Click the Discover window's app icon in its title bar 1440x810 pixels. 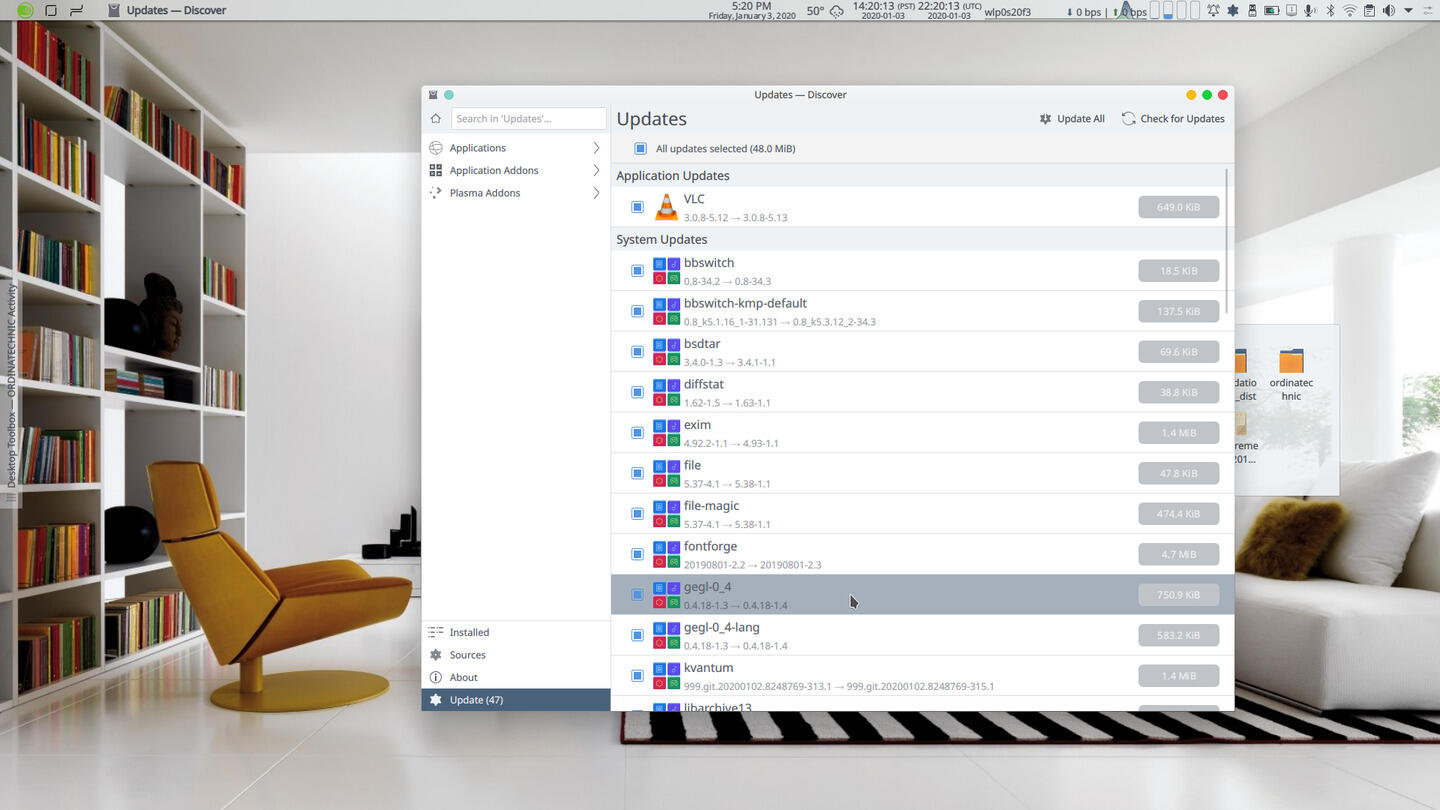point(433,95)
